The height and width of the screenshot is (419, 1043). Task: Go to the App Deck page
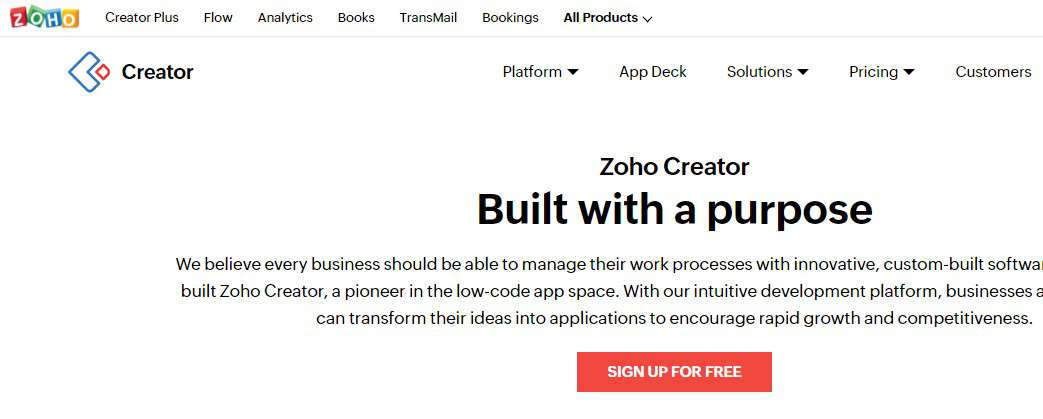coord(653,72)
